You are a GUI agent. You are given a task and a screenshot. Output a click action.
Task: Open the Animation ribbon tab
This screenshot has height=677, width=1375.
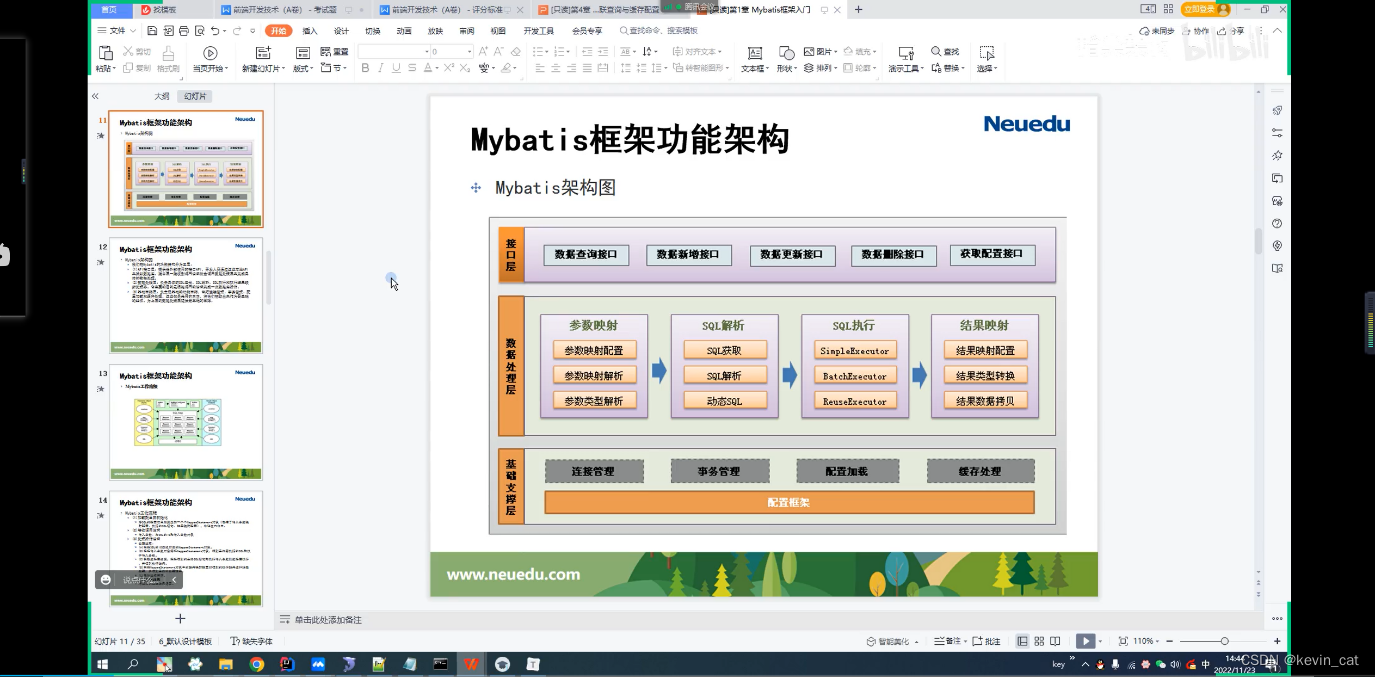click(404, 31)
